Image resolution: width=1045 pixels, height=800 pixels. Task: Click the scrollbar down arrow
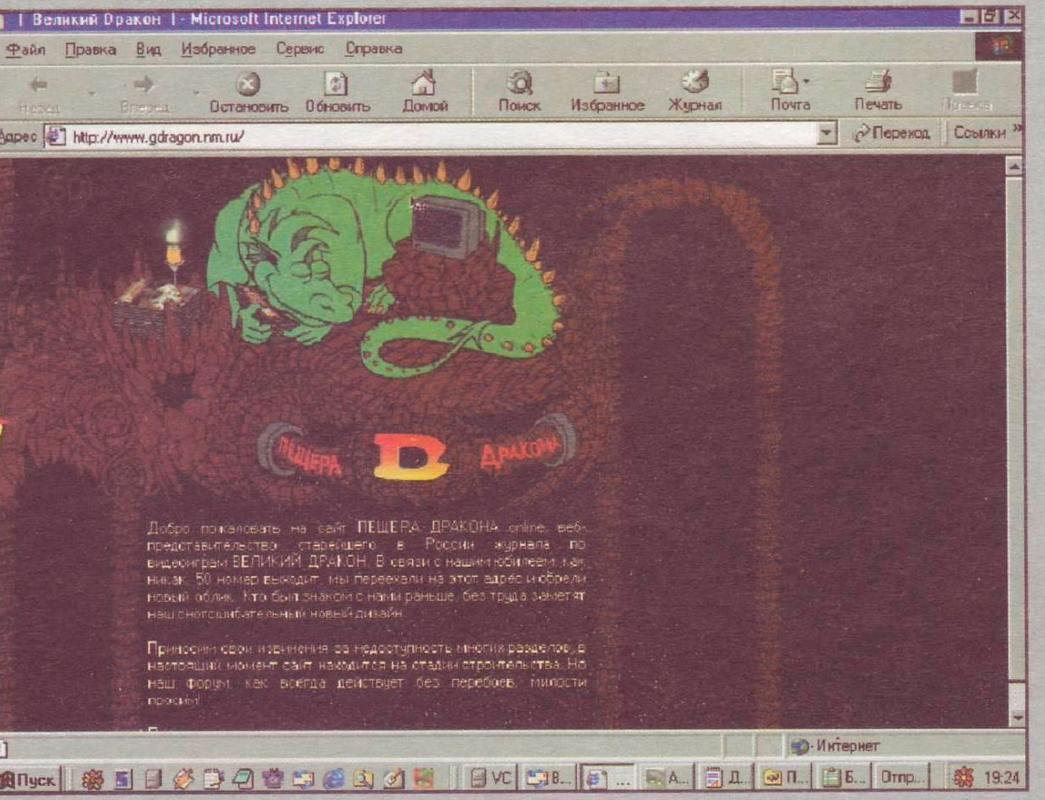click(1016, 718)
